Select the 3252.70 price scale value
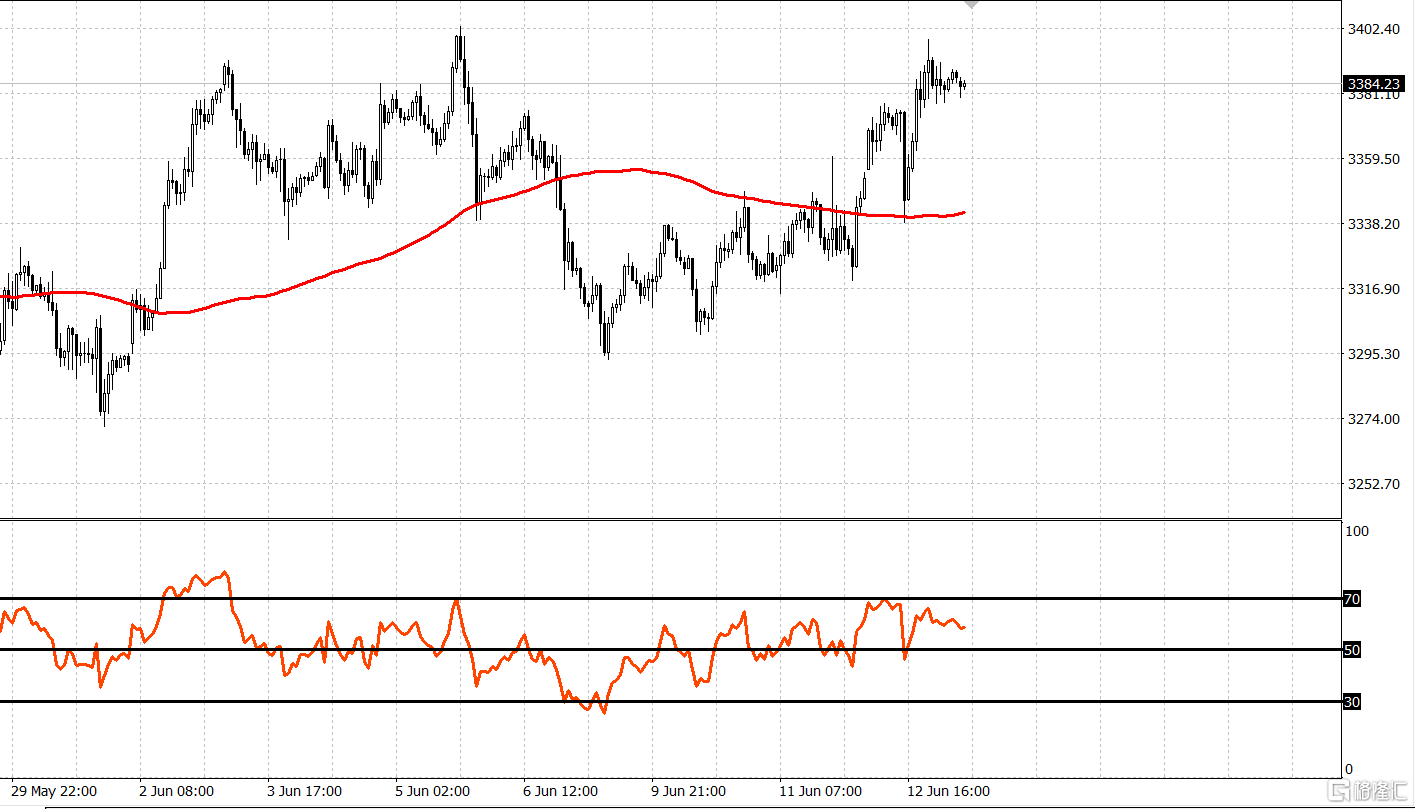 pos(1373,484)
